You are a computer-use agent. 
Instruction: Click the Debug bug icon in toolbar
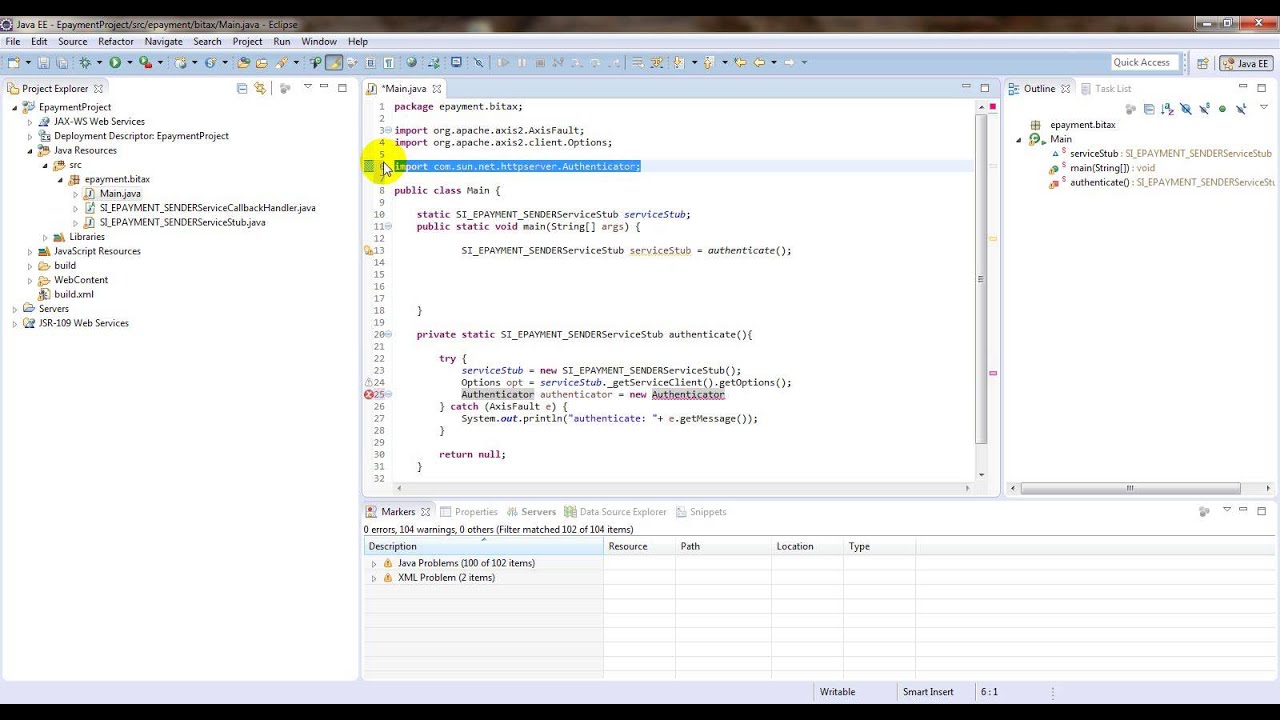(x=85, y=62)
